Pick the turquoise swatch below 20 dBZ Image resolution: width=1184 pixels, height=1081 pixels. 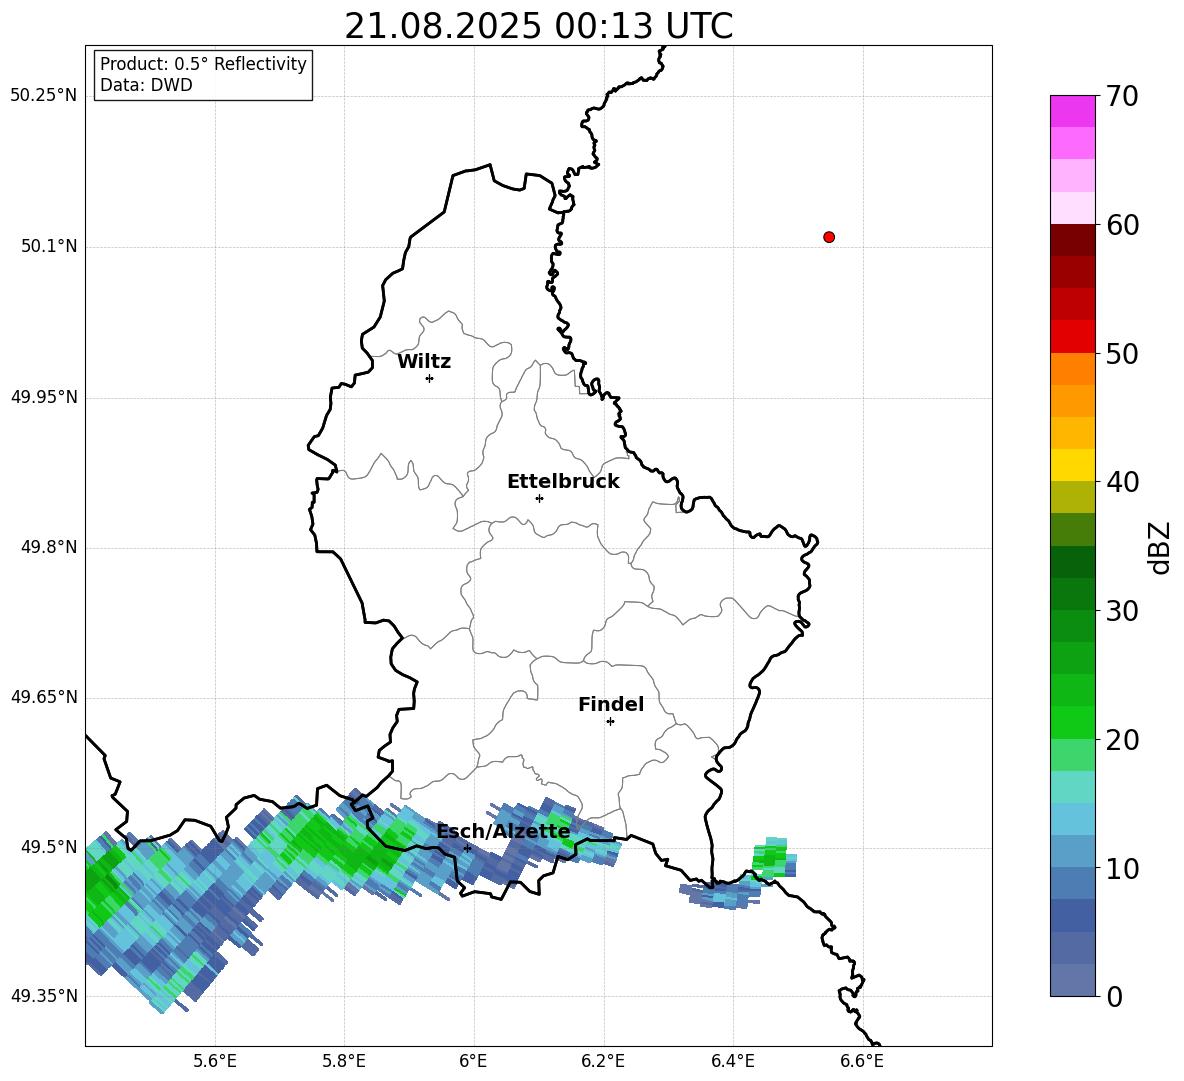pos(1072,787)
